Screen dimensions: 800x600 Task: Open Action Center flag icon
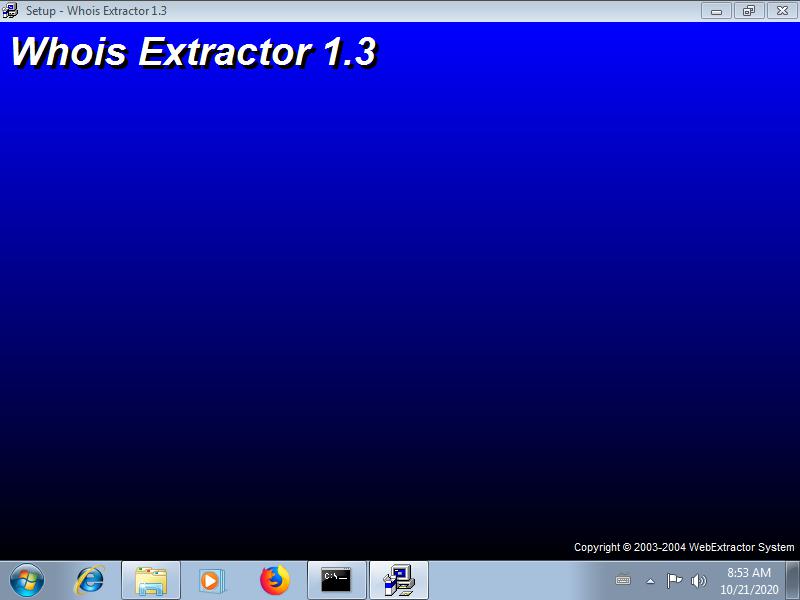pyautogui.click(x=674, y=581)
